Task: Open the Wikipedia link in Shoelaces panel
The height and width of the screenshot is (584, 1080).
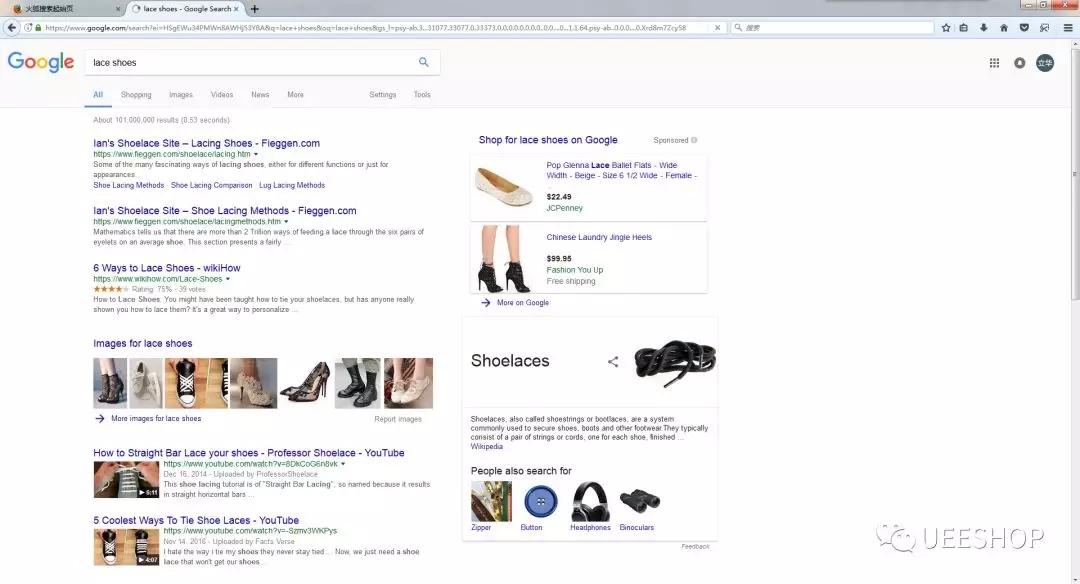Action: tap(486, 446)
